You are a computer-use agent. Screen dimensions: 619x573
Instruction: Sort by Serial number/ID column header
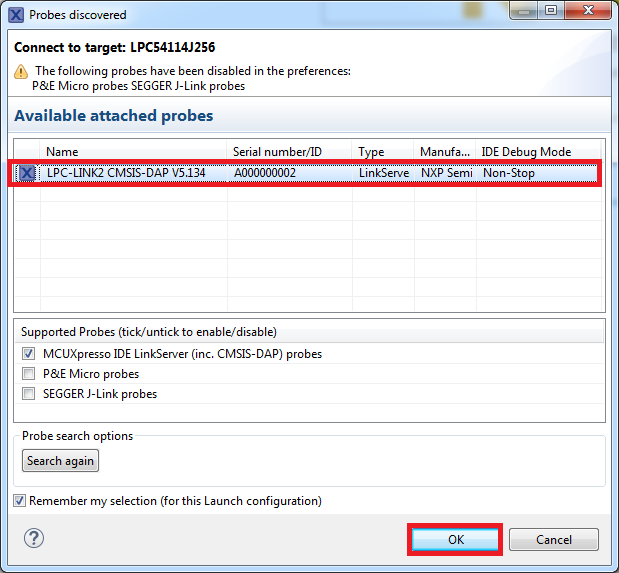tap(290, 152)
